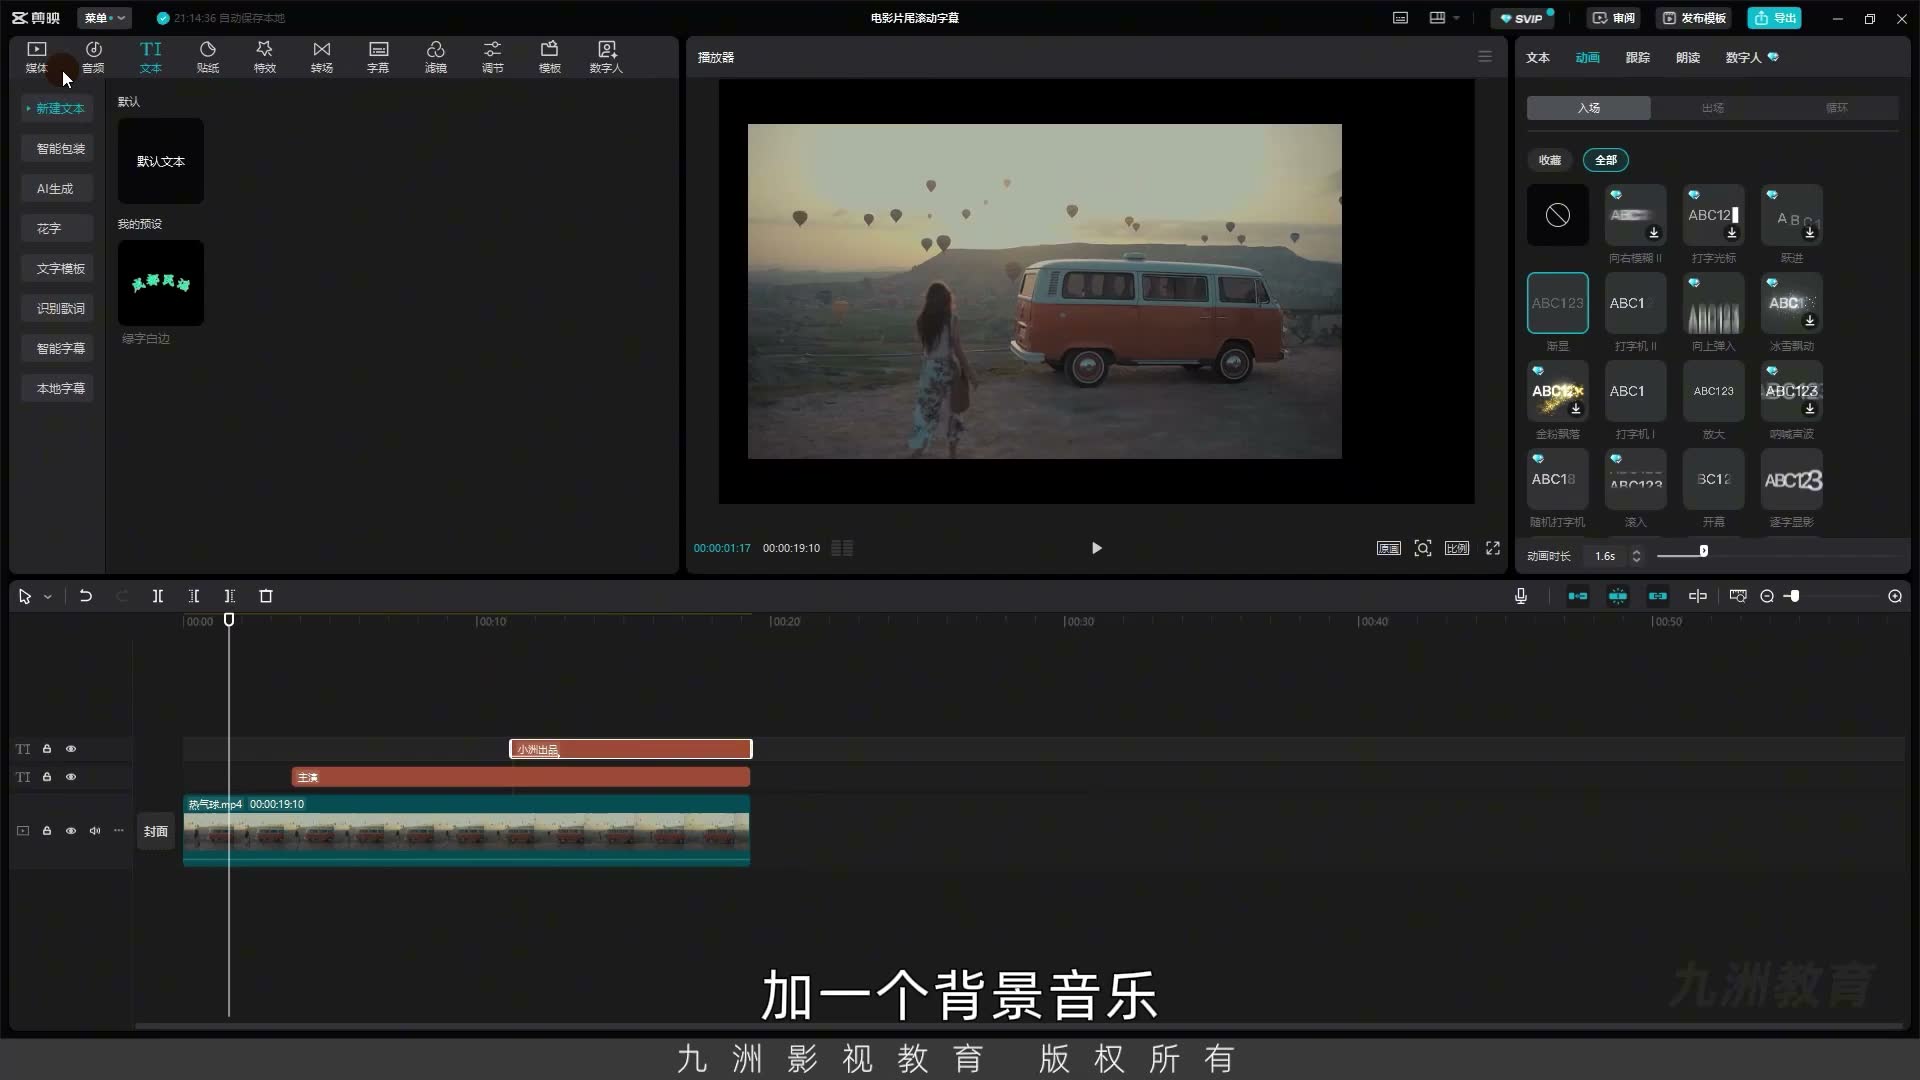This screenshot has width=1920, height=1080.
Task: Open the 调节 adjustment panel icon
Action: pyautogui.click(x=493, y=57)
